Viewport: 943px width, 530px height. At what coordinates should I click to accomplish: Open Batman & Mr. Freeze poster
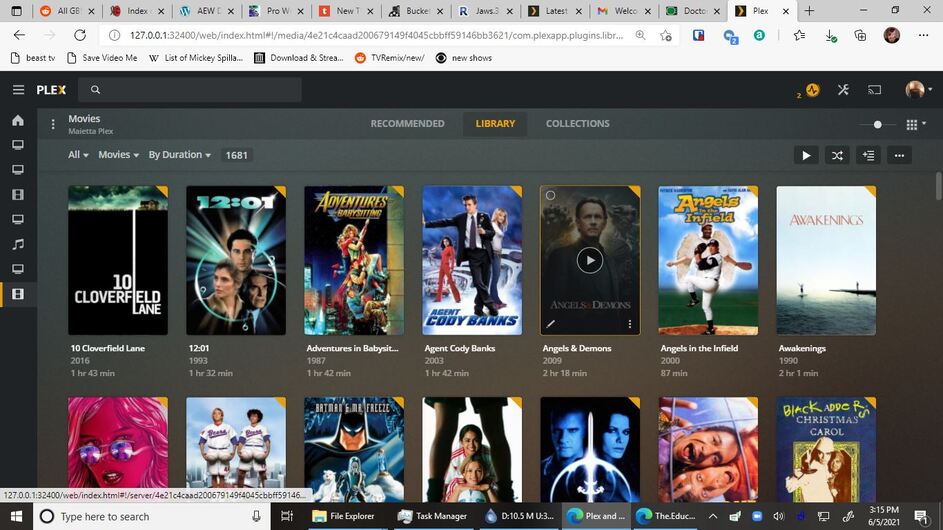[x=354, y=449]
